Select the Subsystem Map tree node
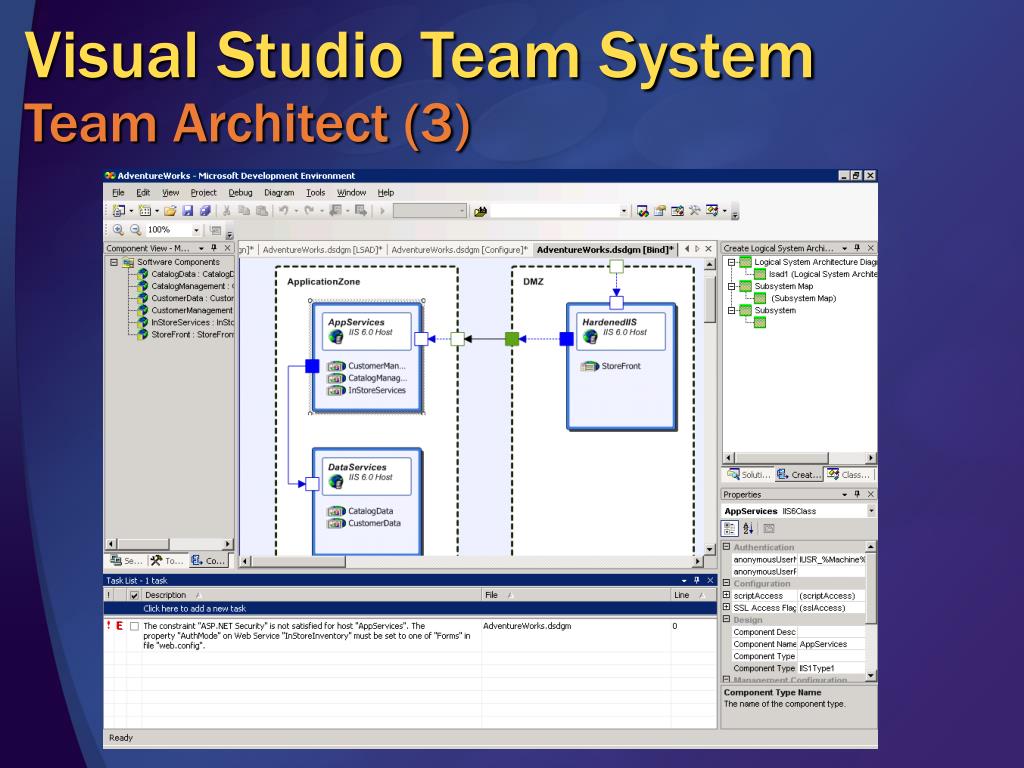This screenshot has width=1024, height=768. (x=784, y=286)
